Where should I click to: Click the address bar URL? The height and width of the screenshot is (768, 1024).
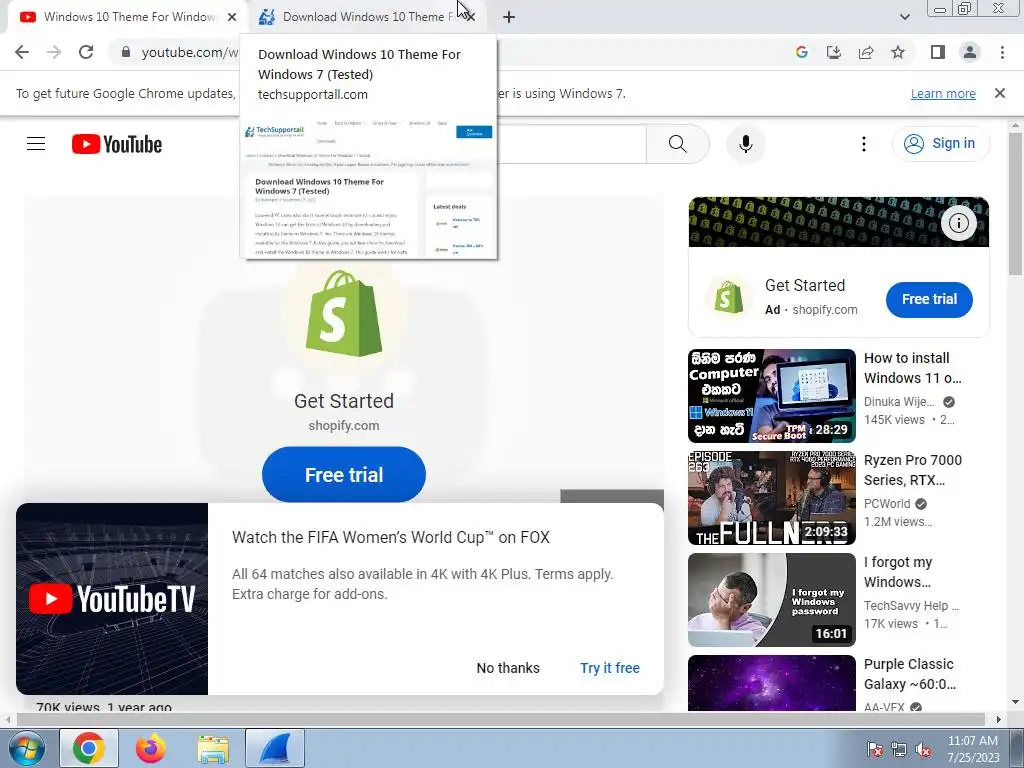pos(189,52)
